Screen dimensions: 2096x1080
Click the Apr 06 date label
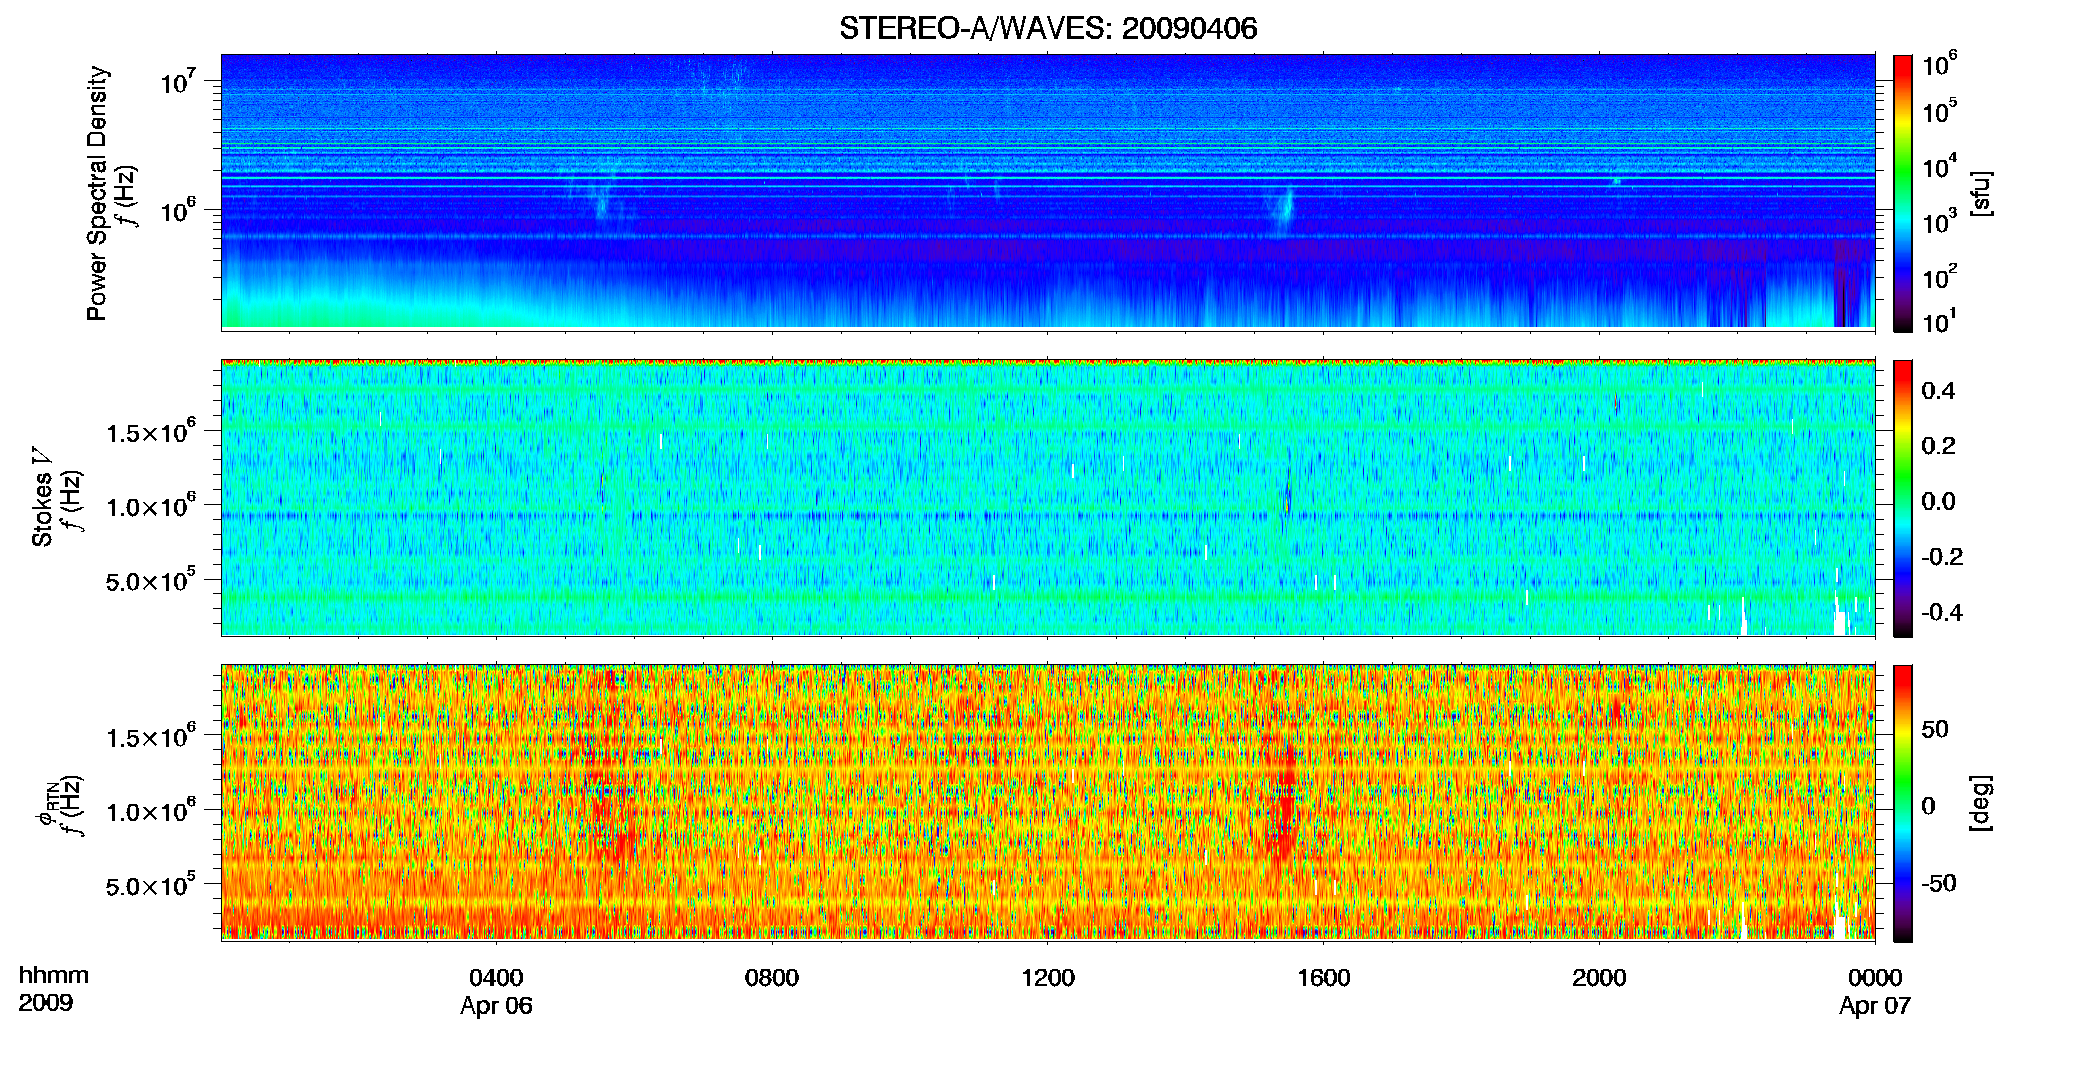[x=496, y=1006]
